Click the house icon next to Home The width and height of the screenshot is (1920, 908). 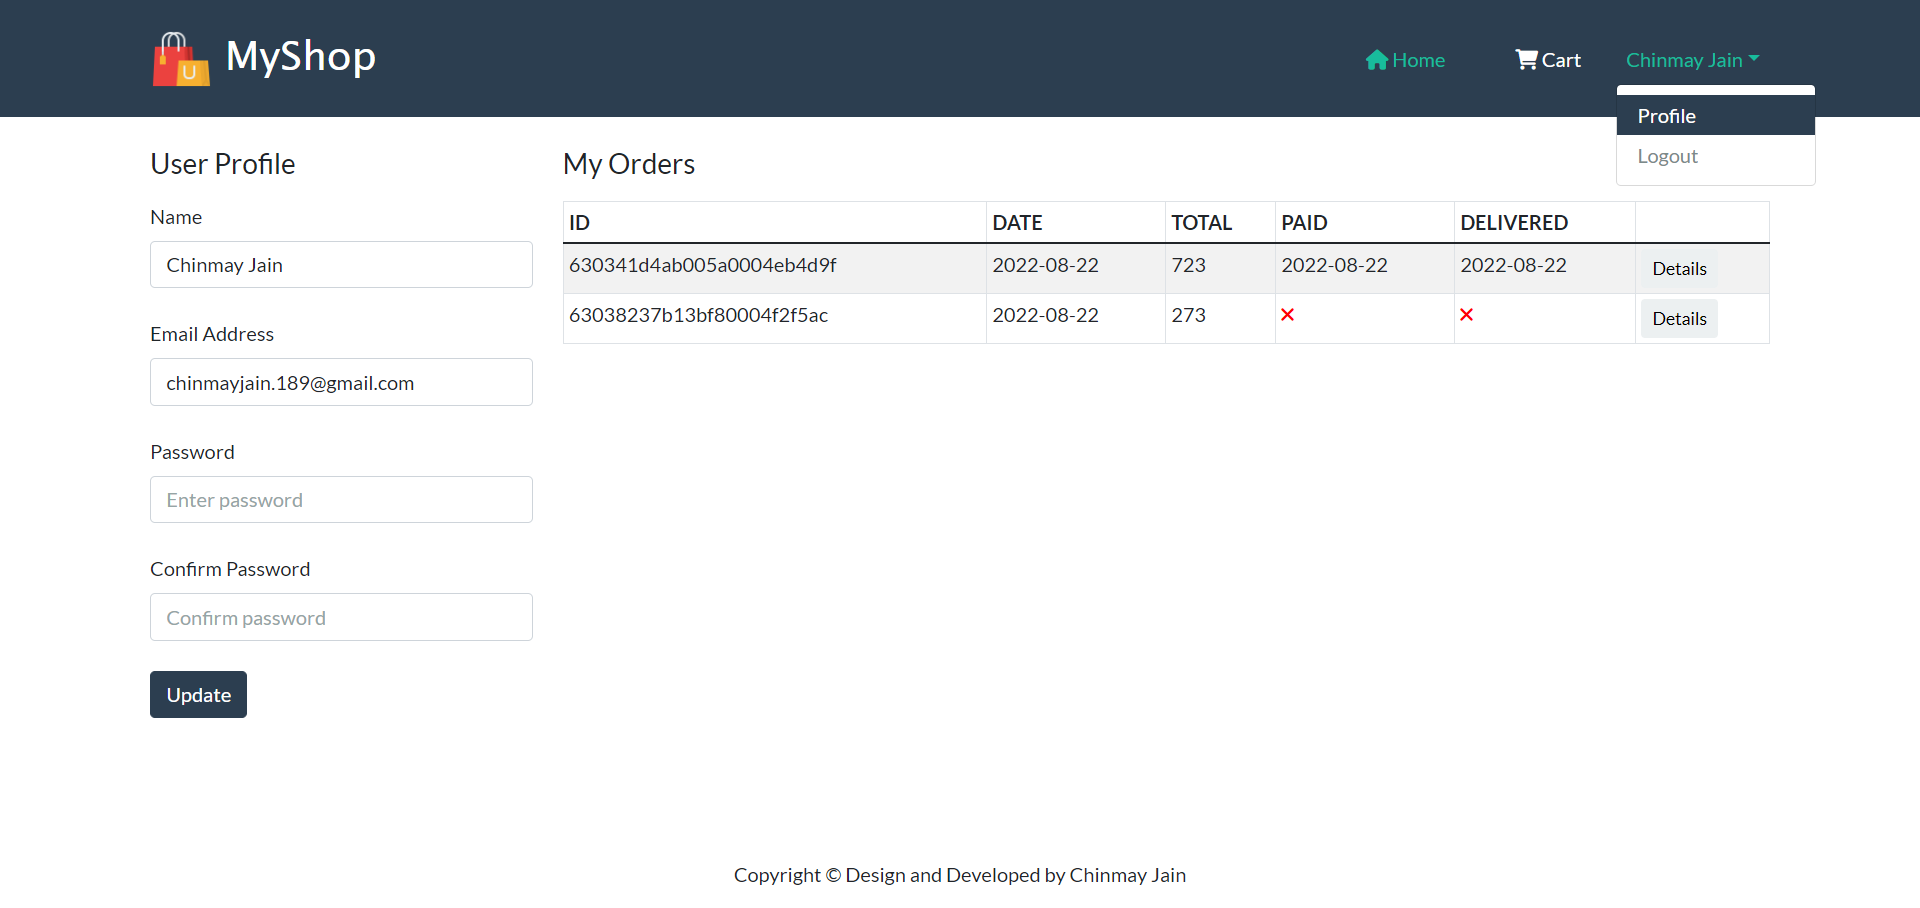pos(1378,60)
